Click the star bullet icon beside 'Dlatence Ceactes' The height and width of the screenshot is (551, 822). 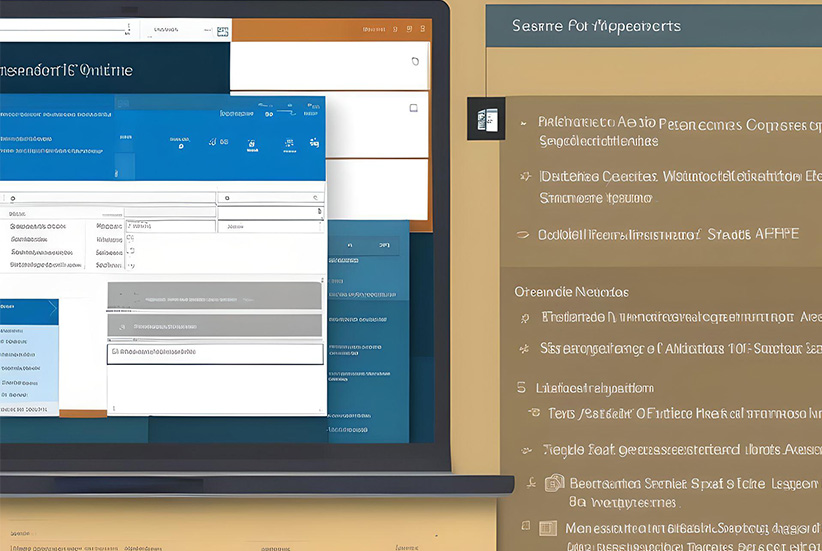pyautogui.click(x=525, y=176)
